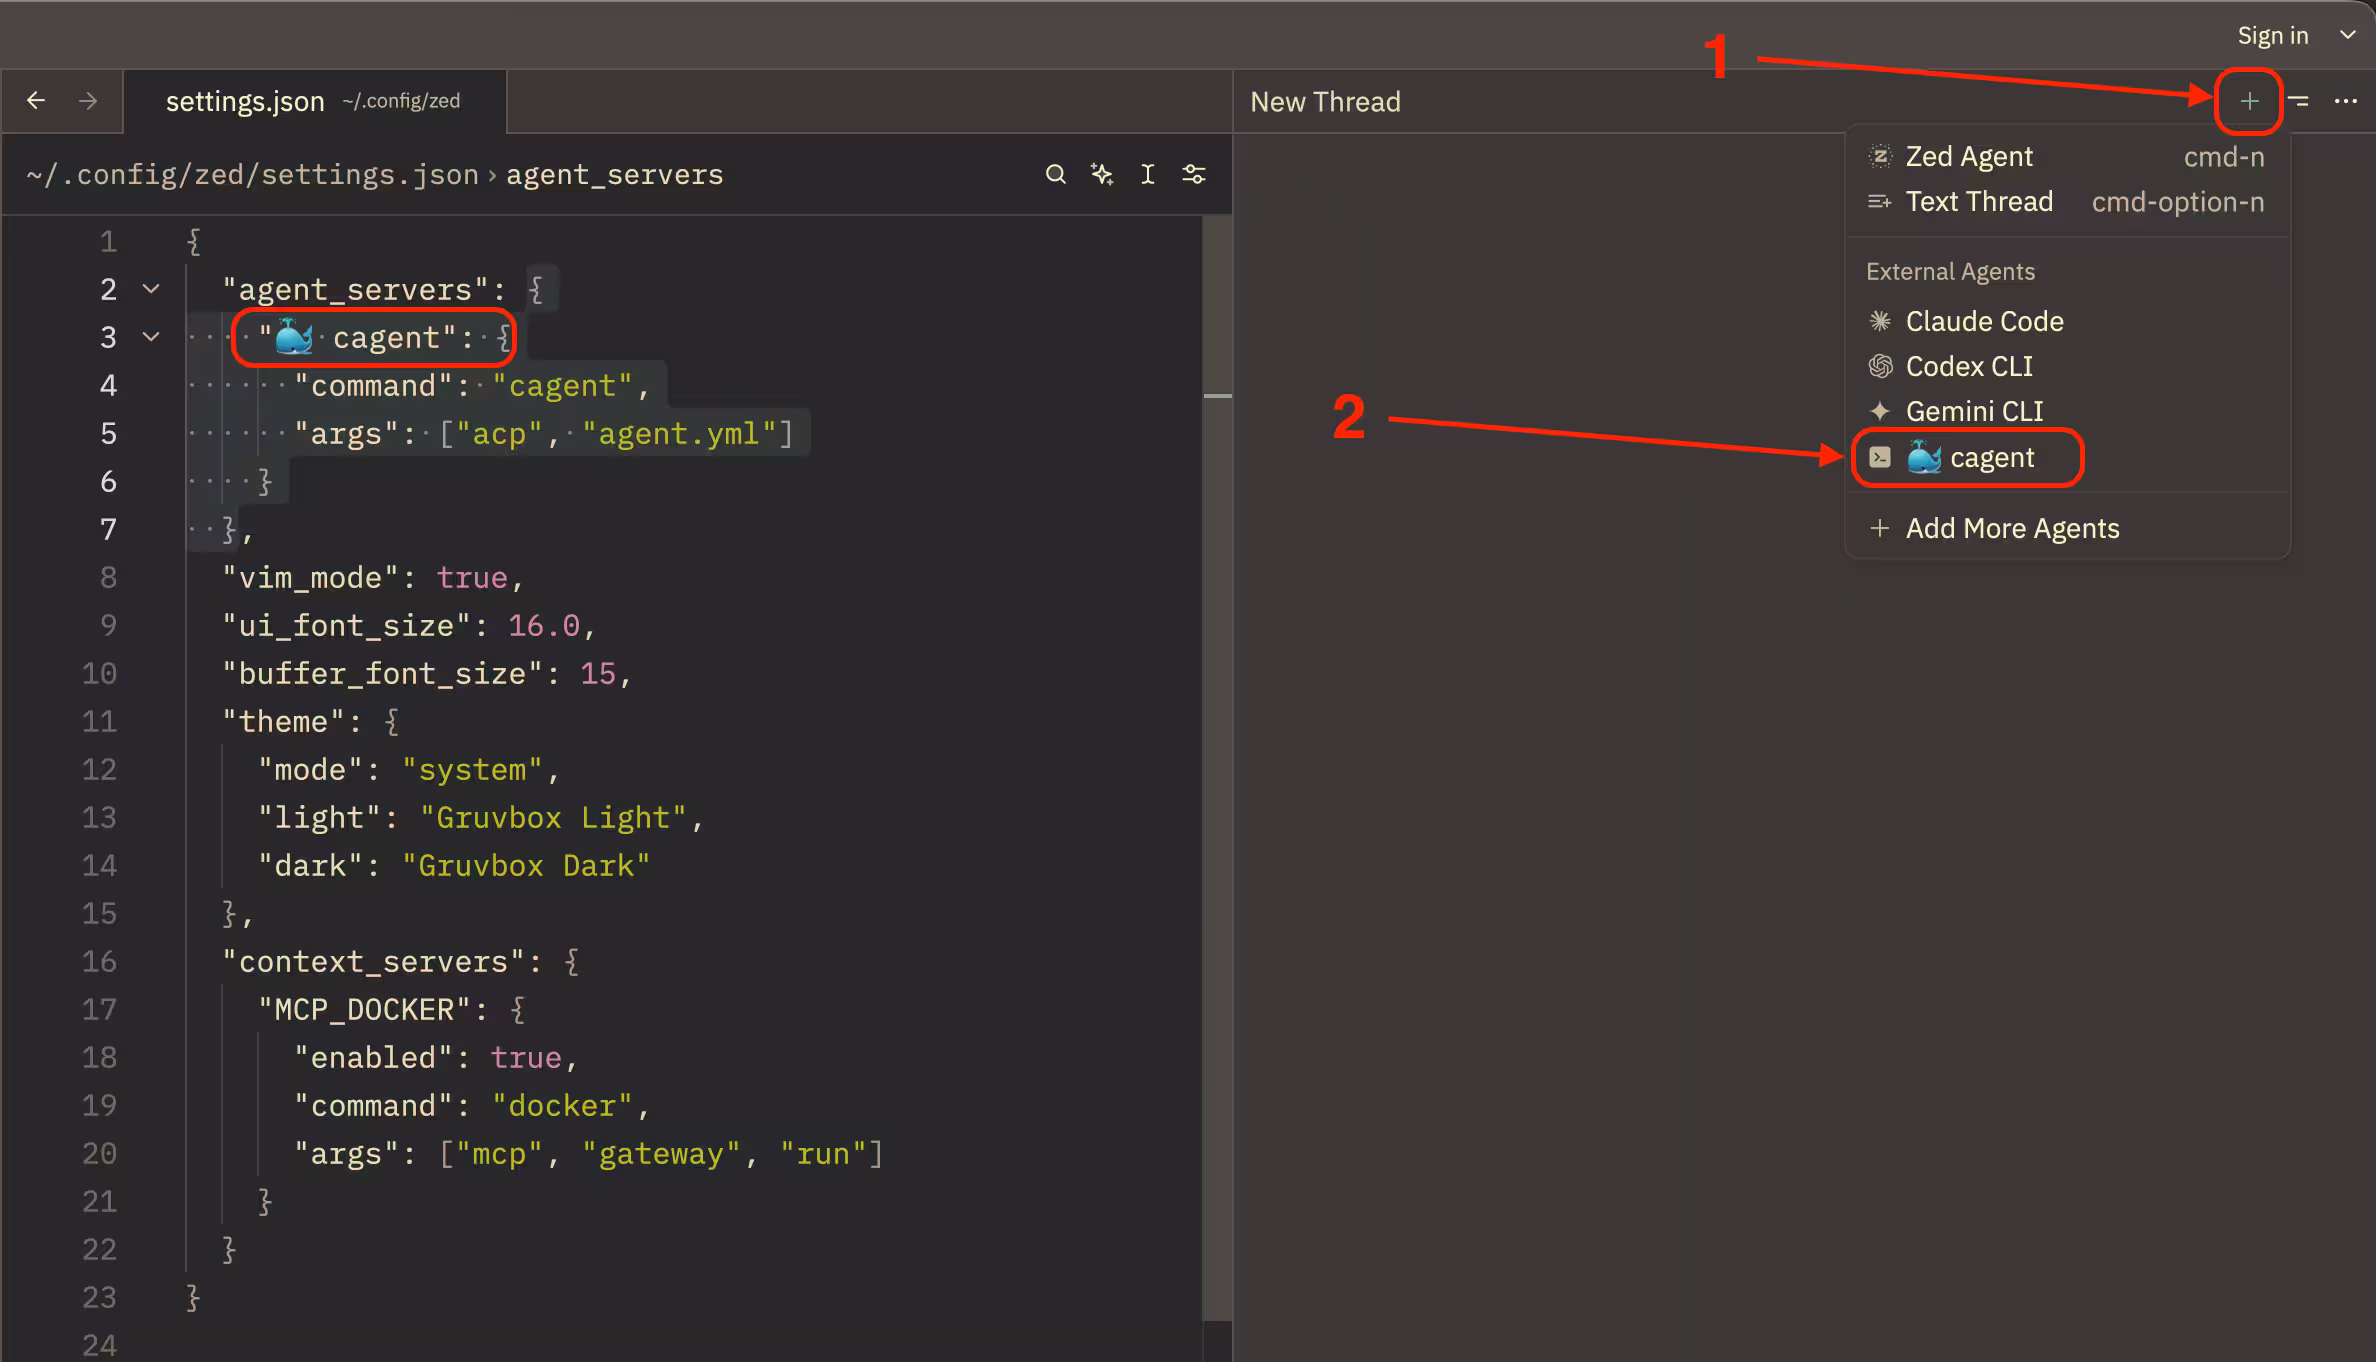The image size is (2376, 1362).
Task: Start a new thread with the plus icon
Action: (x=2248, y=101)
